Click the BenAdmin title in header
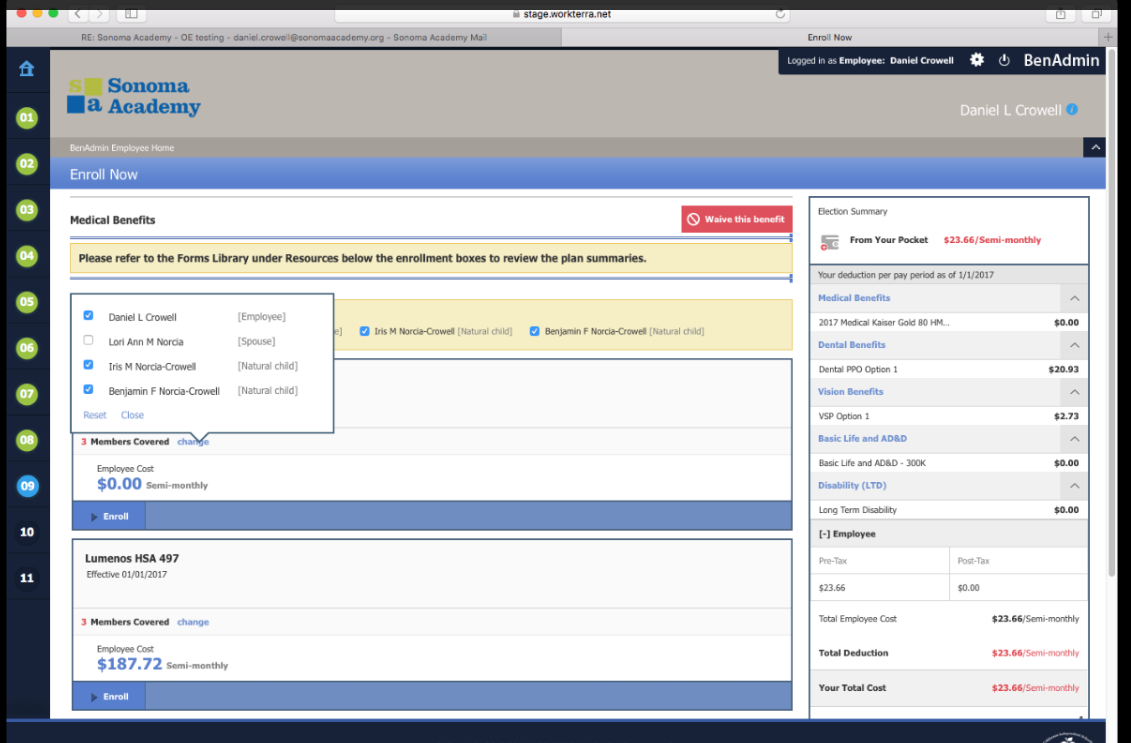This screenshot has height=743, width=1131. point(1061,61)
